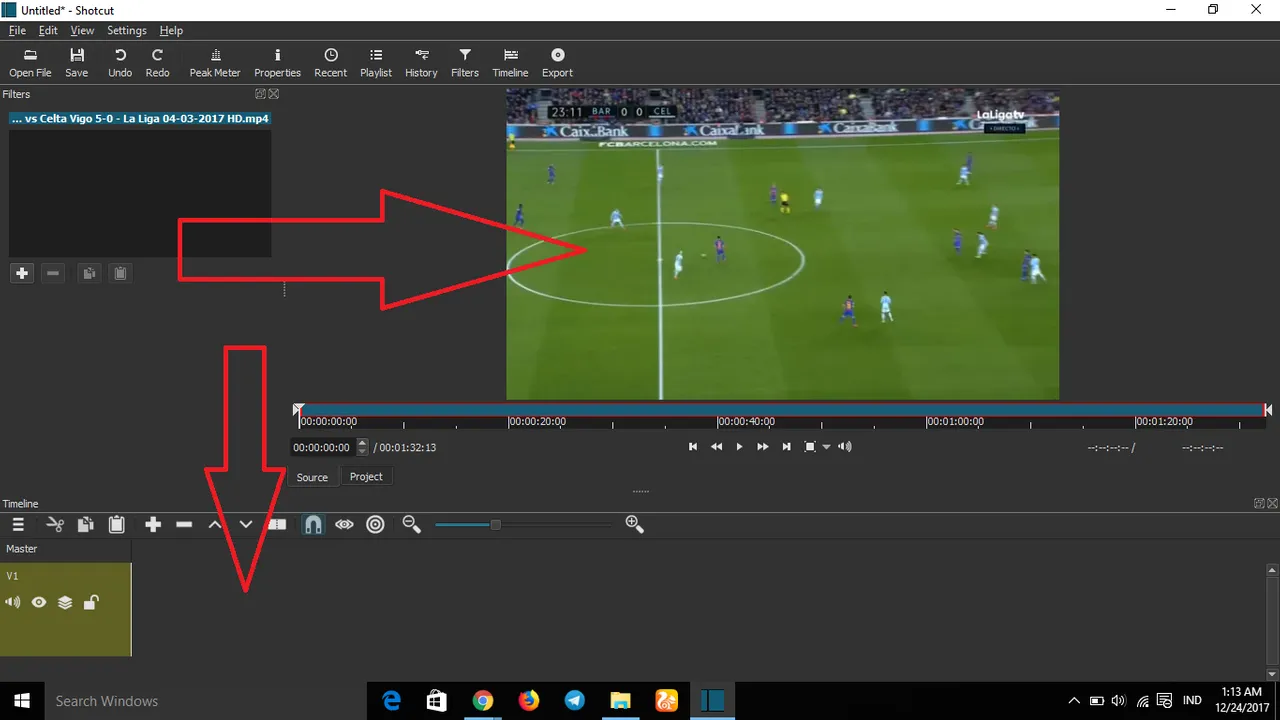Toggle ripple all tracks target icon

(375, 524)
